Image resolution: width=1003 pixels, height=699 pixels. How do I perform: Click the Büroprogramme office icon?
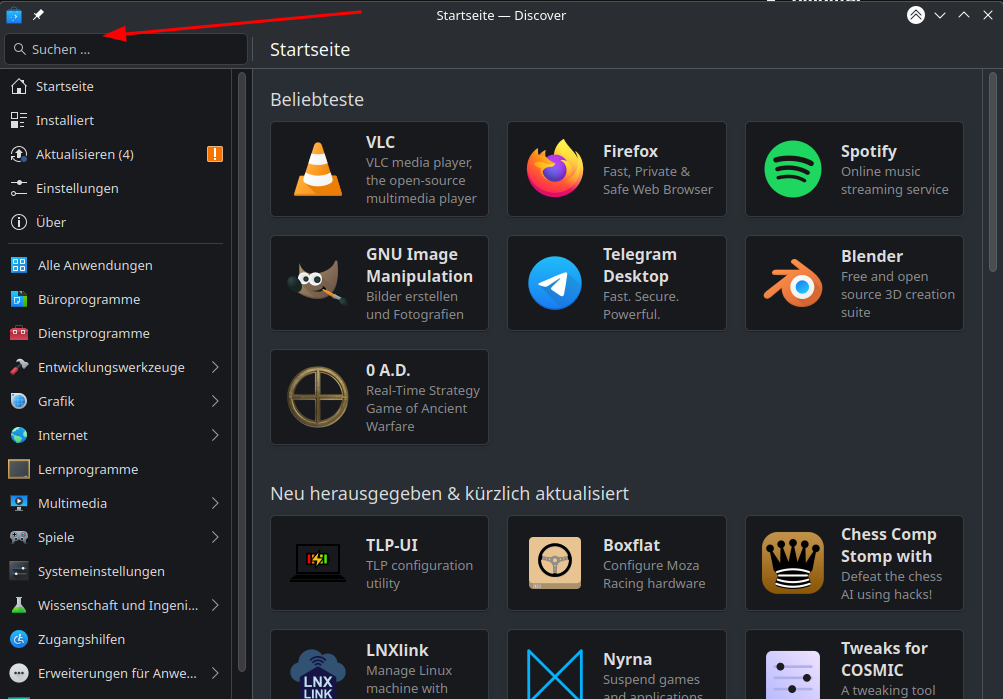(19, 299)
